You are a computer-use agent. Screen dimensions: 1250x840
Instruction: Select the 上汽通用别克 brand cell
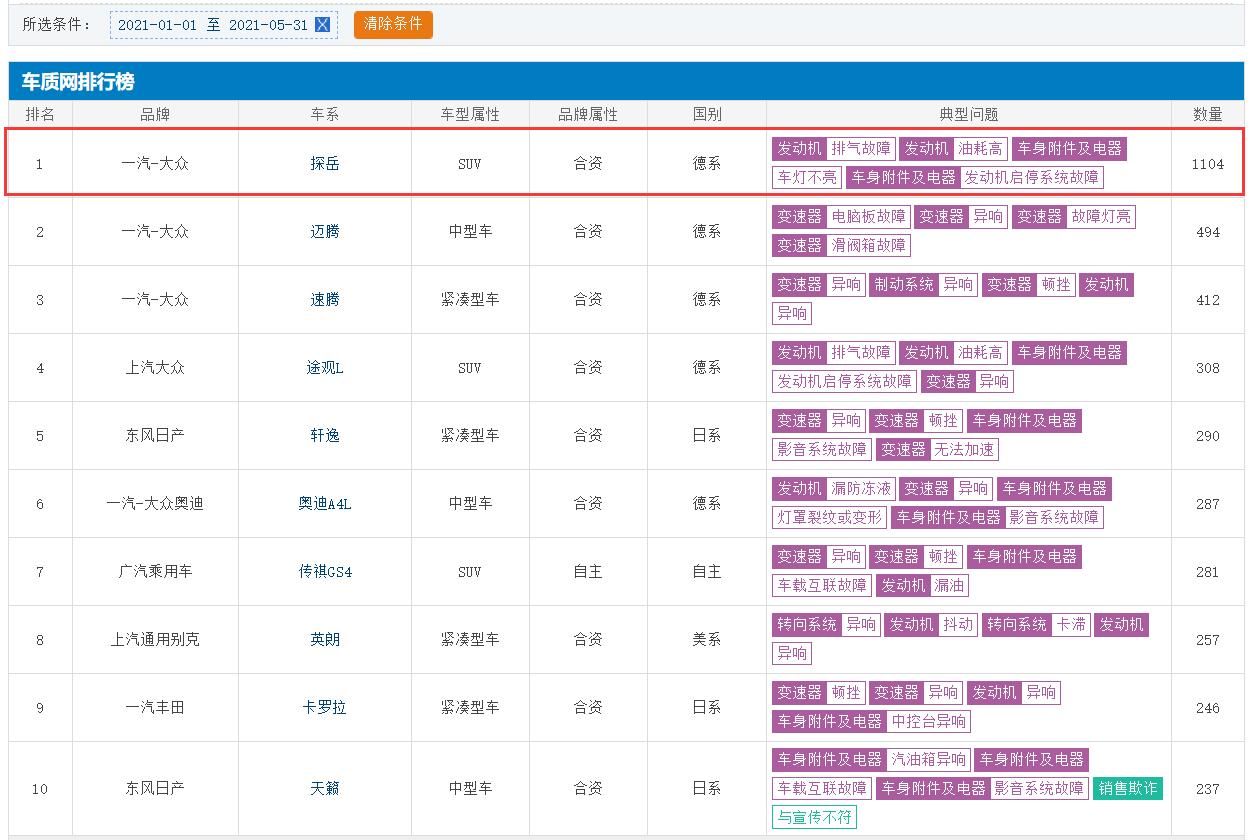[155, 640]
